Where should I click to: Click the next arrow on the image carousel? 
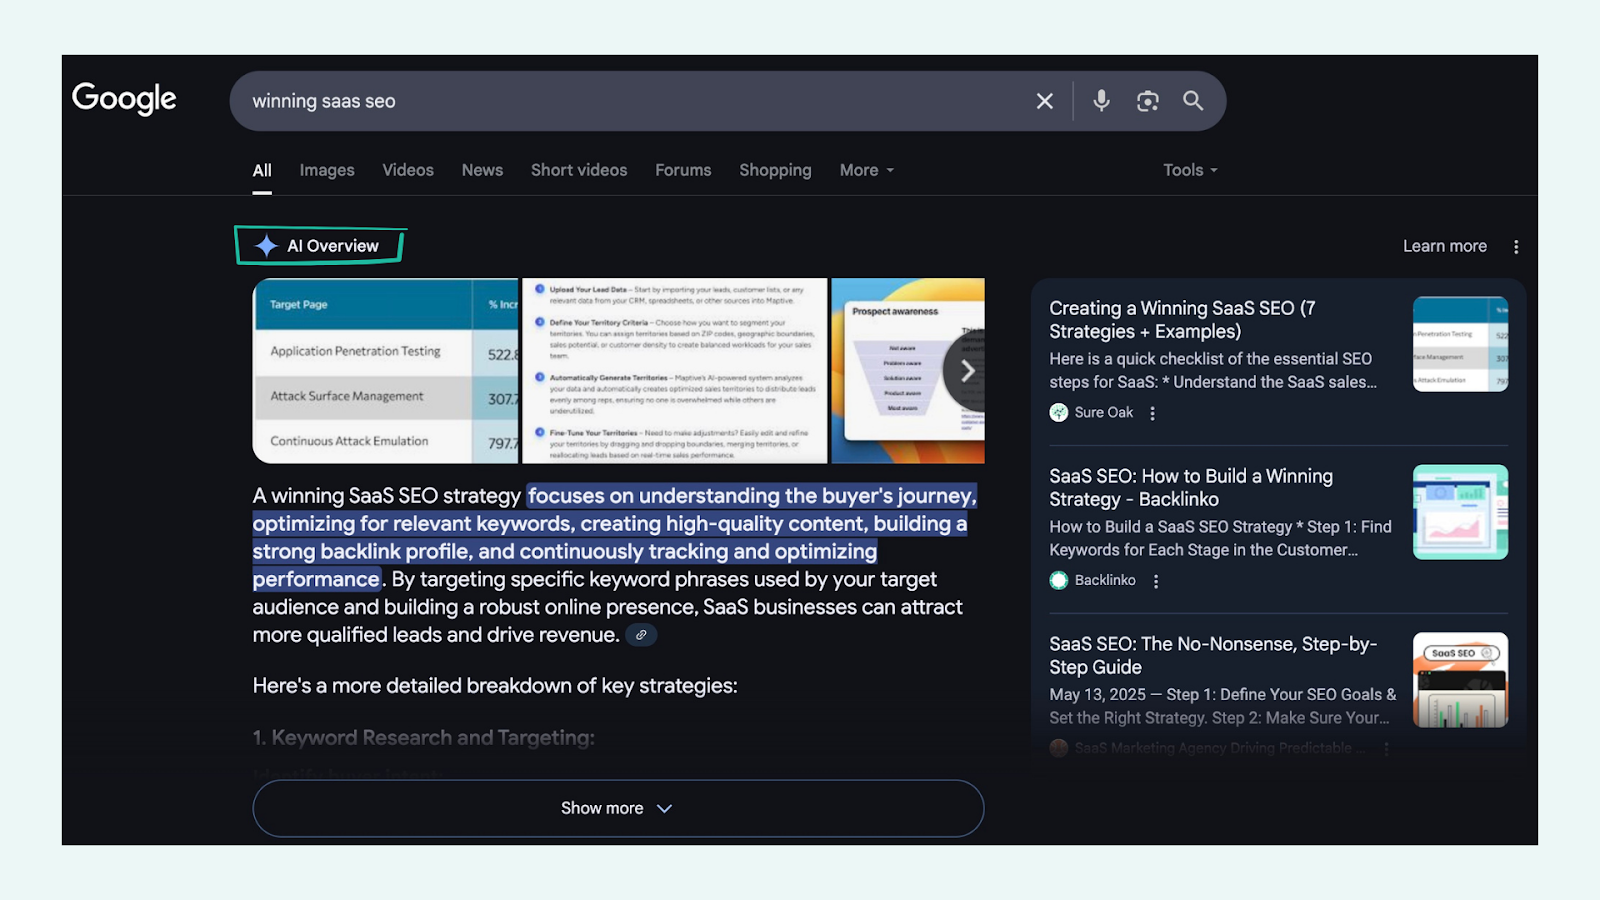[x=966, y=370]
